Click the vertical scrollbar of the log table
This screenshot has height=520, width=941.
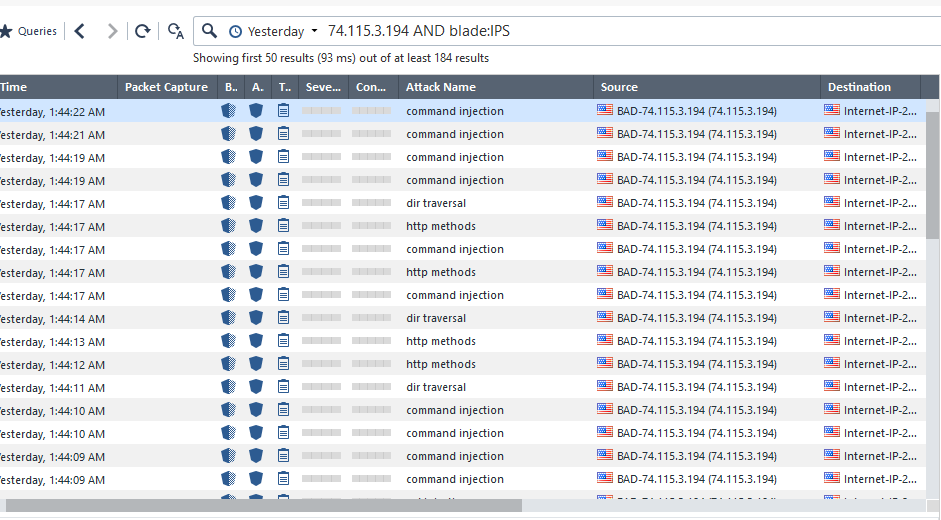[x=932, y=180]
